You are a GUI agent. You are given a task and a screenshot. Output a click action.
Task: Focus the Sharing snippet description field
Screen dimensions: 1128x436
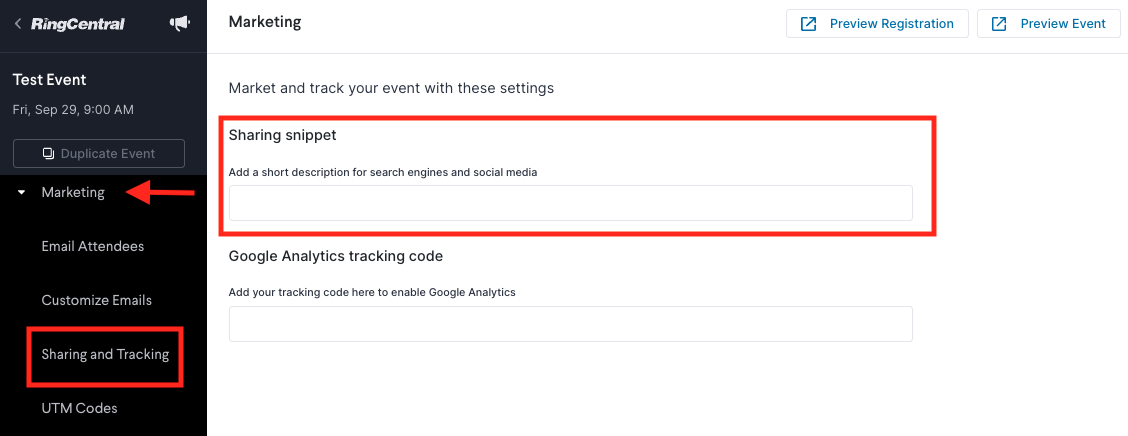pyautogui.click(x=570, y=203)
